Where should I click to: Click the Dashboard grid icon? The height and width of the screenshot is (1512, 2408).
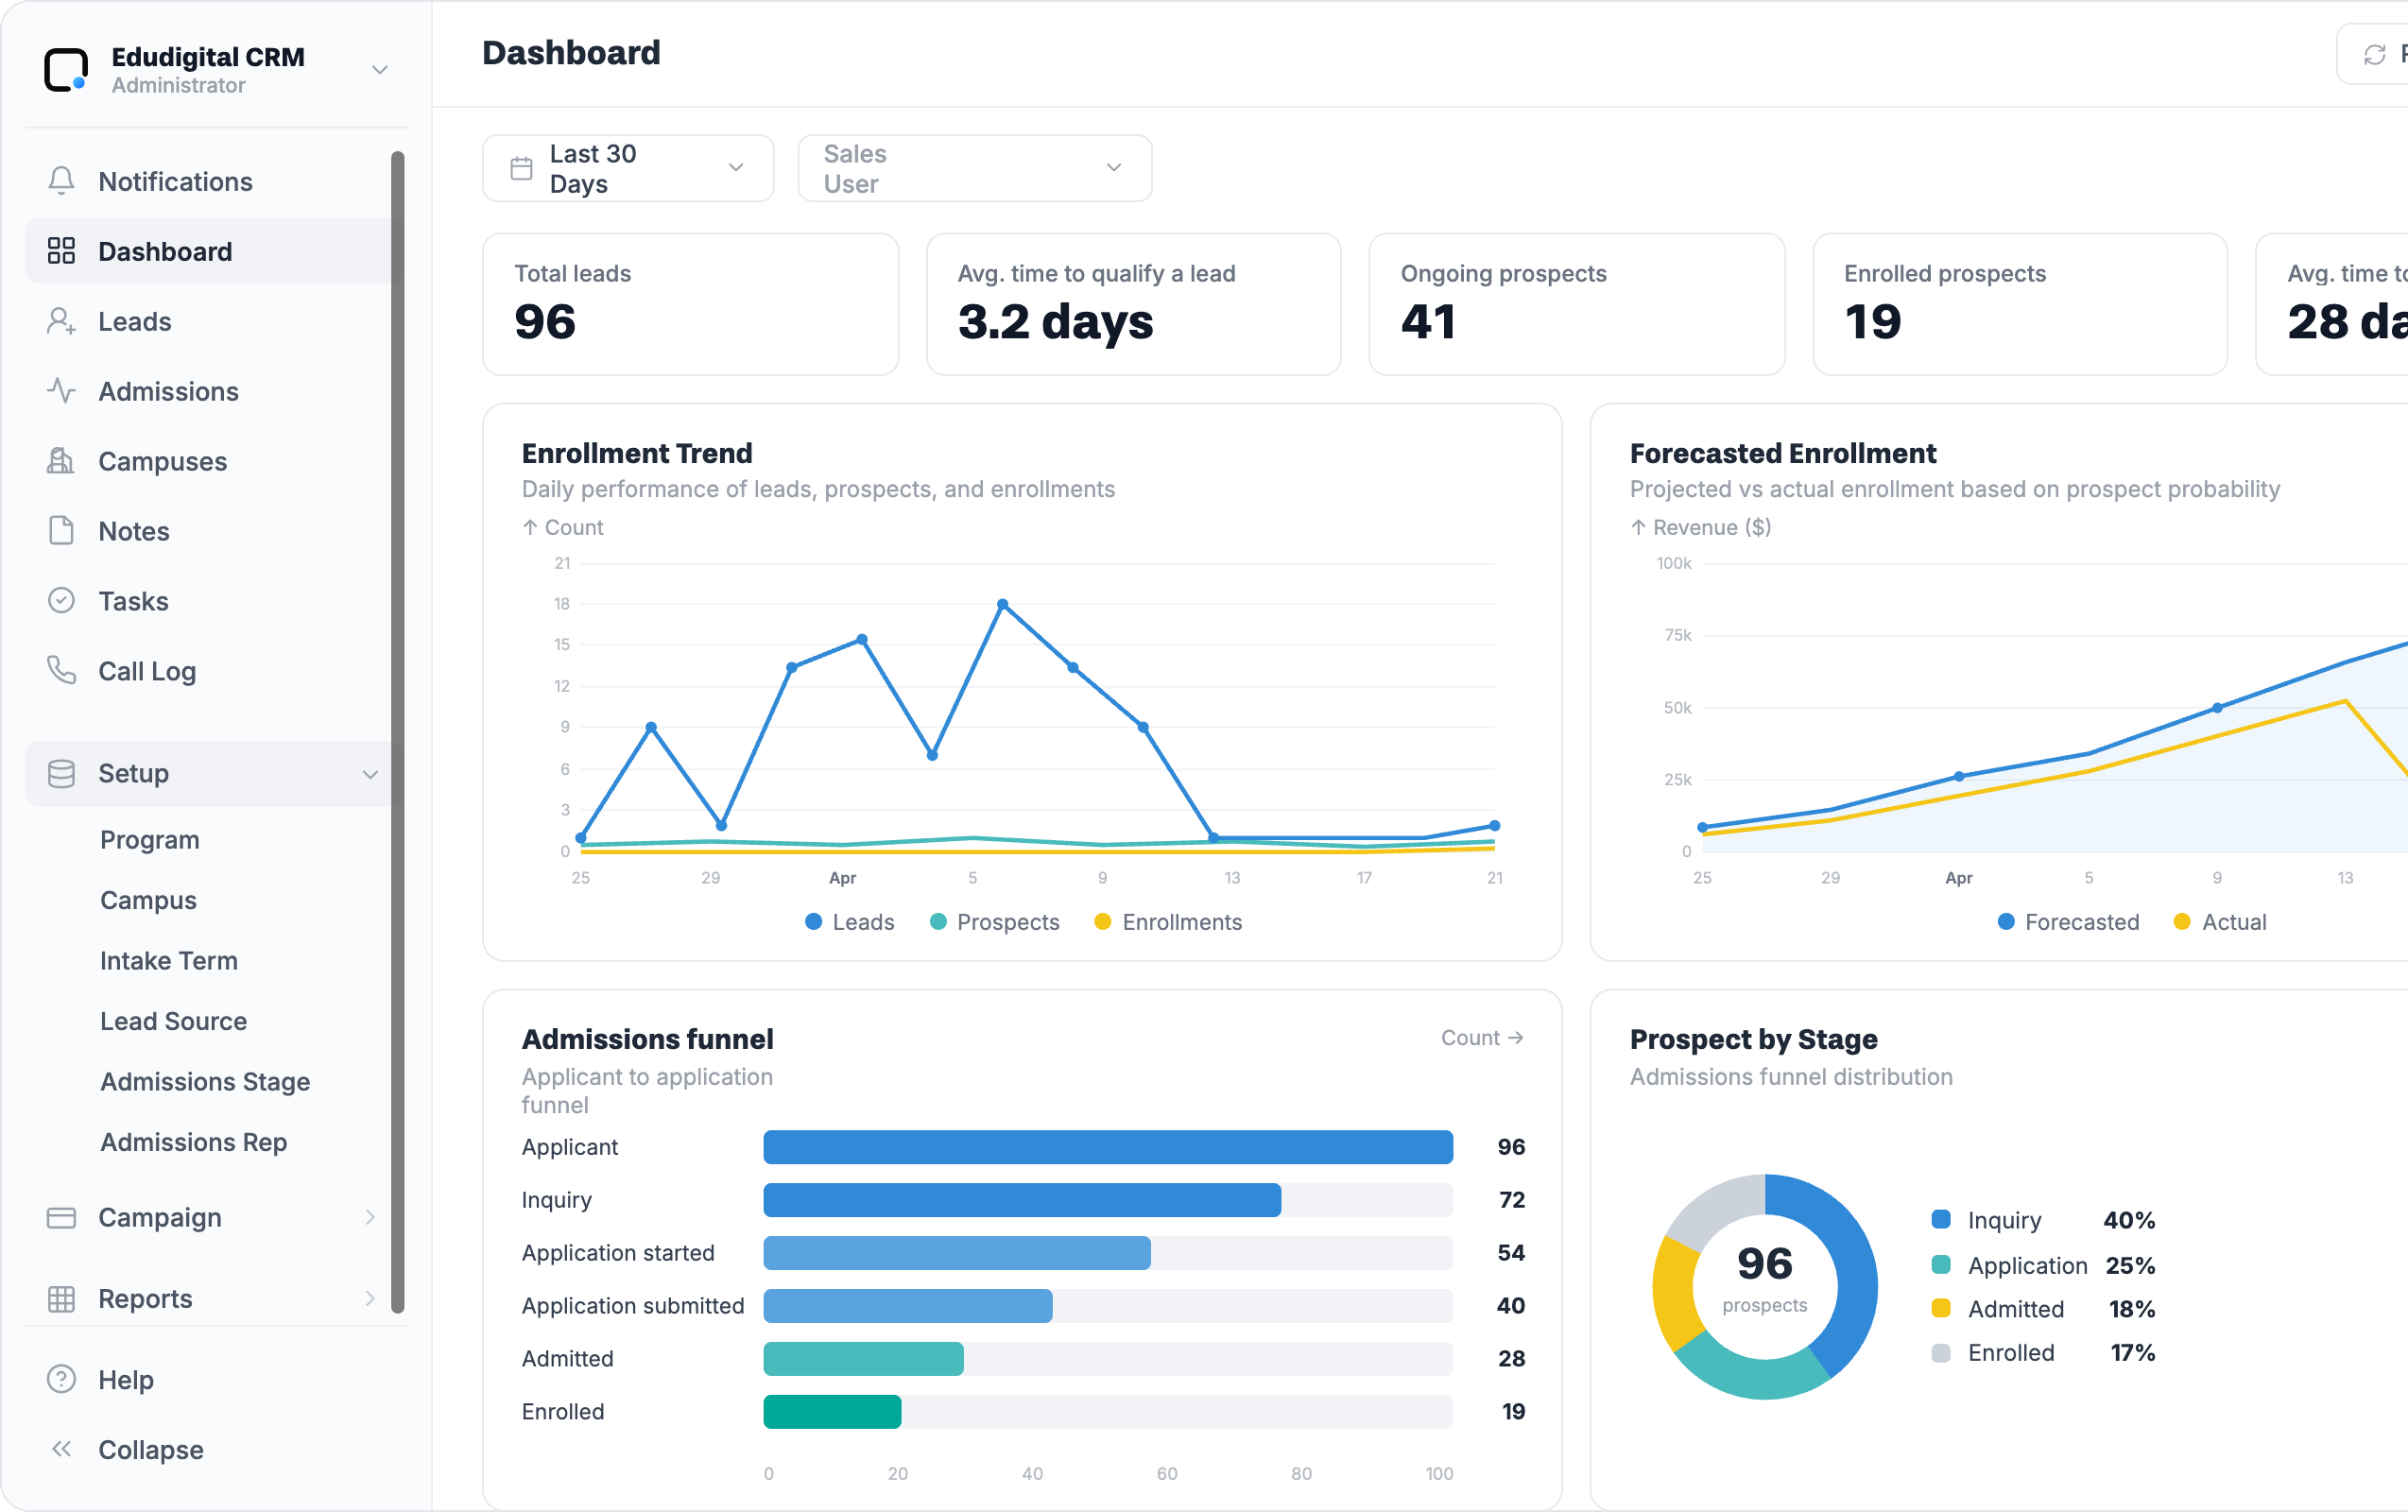[x=61, y=251]
